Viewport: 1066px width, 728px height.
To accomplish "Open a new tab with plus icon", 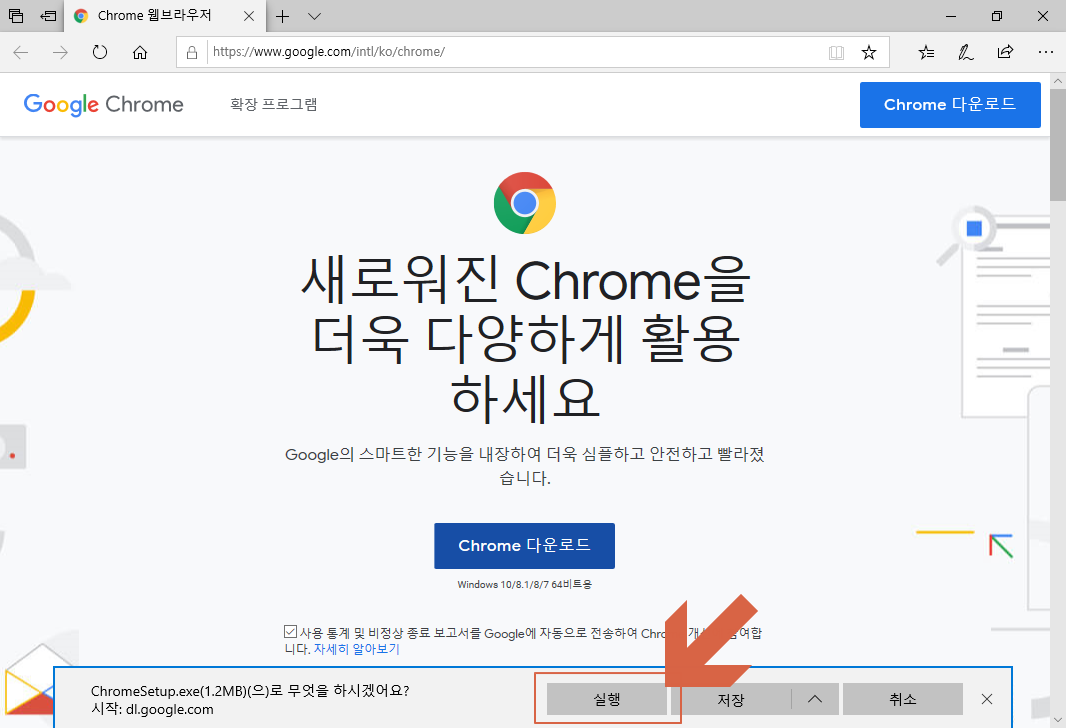I will coord(283,16).
